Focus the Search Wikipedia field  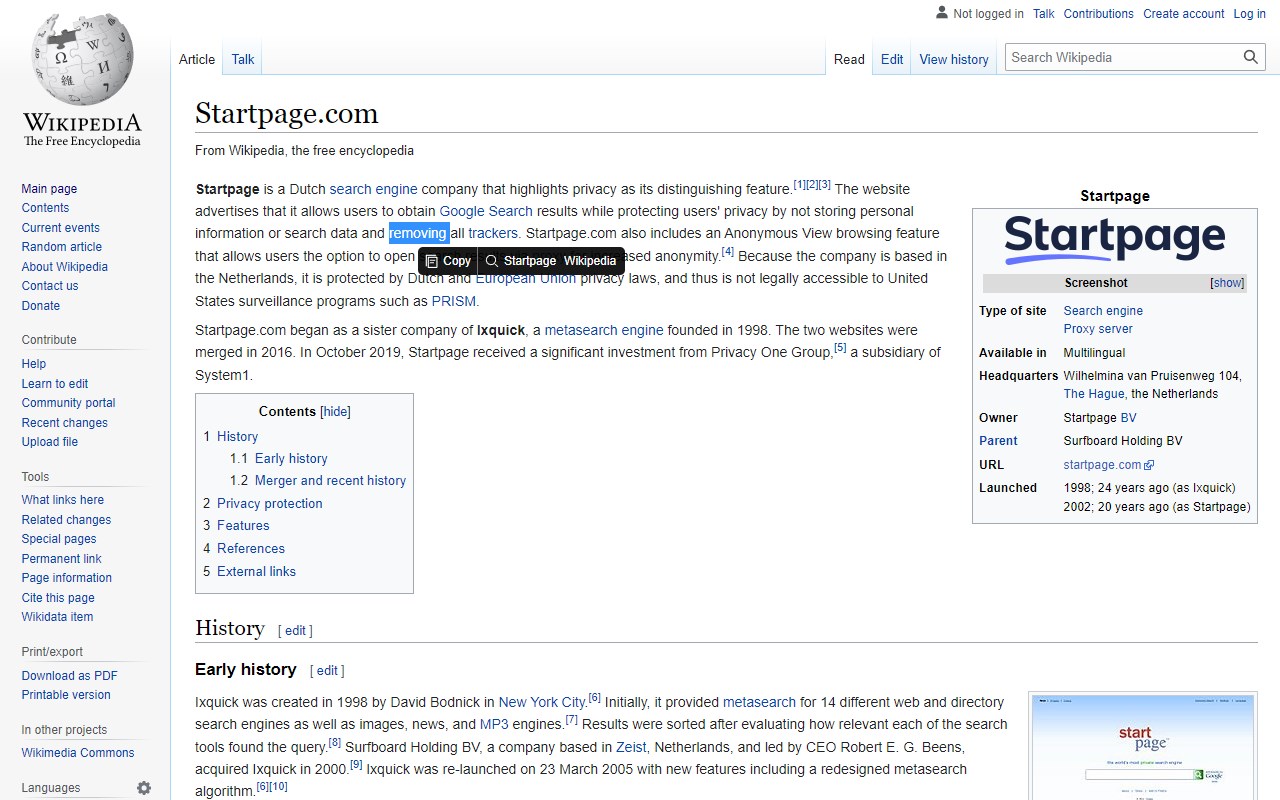pos(1122,57)
